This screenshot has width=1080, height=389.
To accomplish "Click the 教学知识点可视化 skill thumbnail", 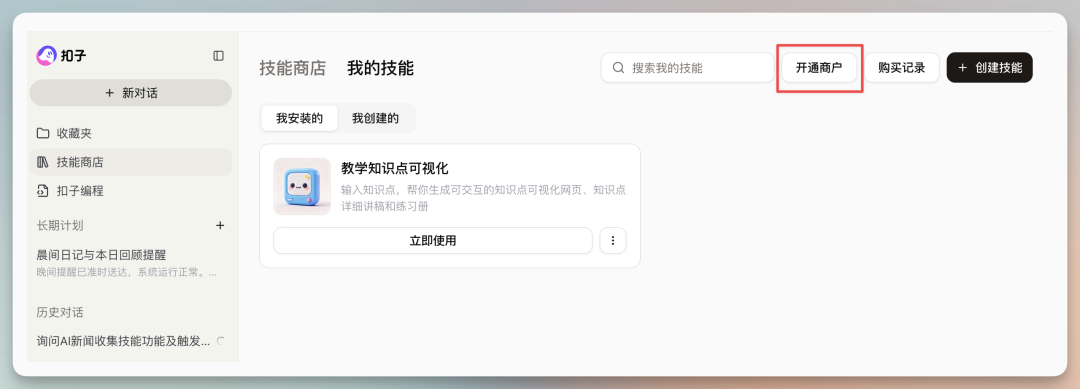I will (x=302, y=187).
